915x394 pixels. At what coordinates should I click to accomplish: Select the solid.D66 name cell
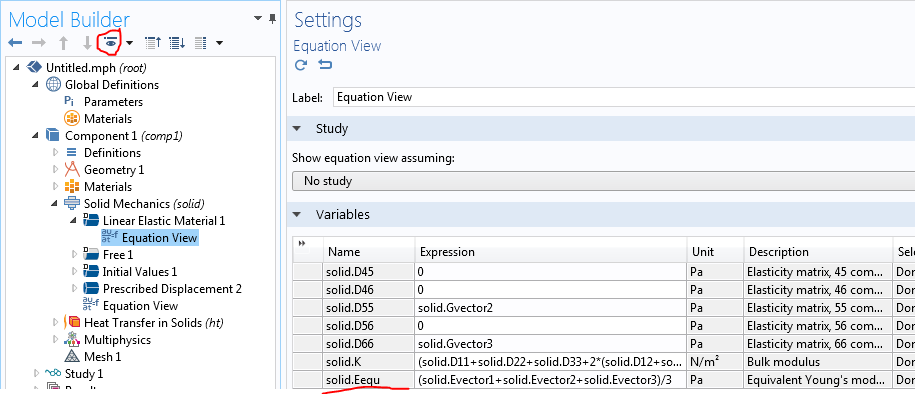coord(369,343)
